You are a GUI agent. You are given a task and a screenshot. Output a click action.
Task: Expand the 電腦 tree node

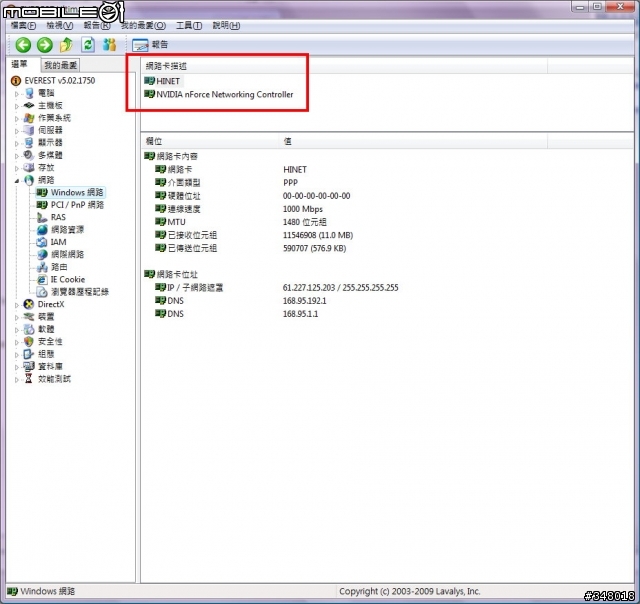click(x=17, y=93)
